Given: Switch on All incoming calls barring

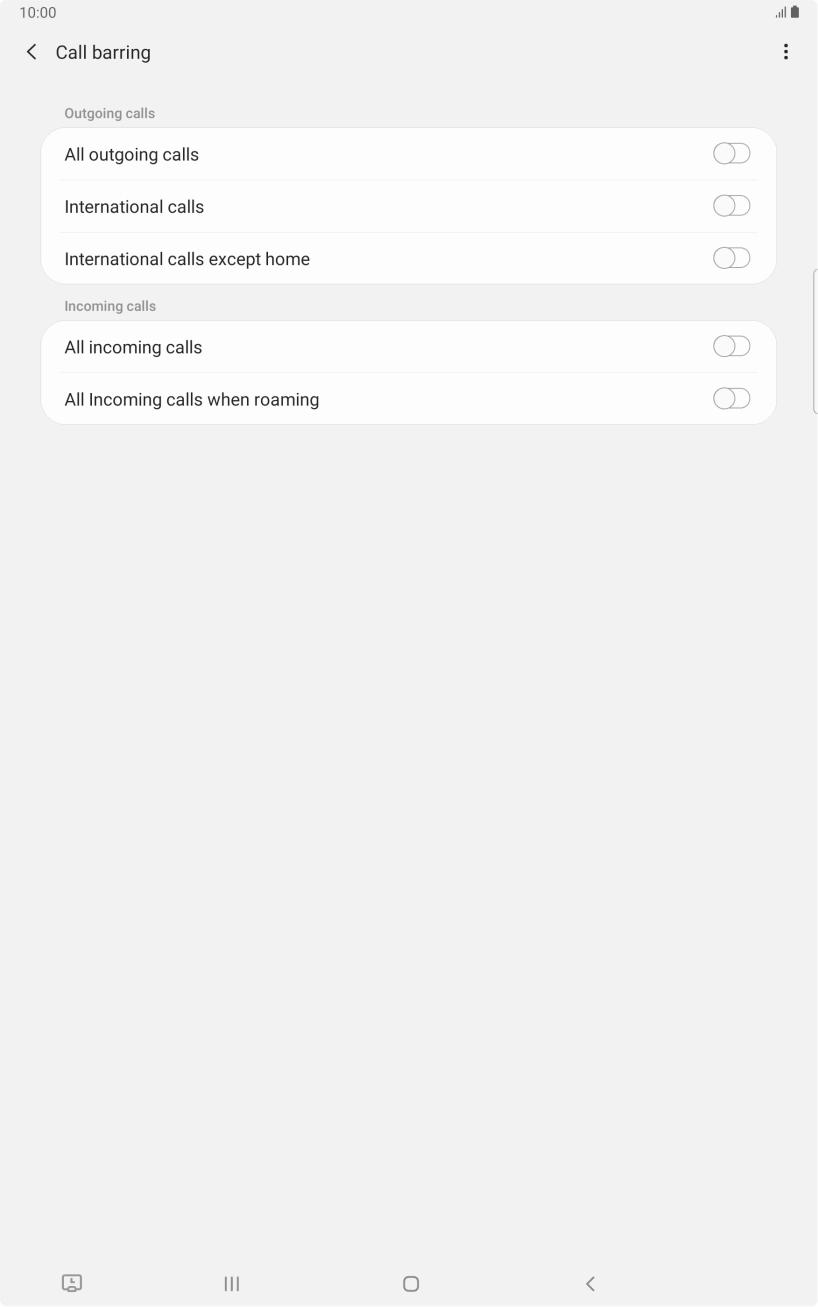Looking at the screenshot, I should [x=731, y=345].
